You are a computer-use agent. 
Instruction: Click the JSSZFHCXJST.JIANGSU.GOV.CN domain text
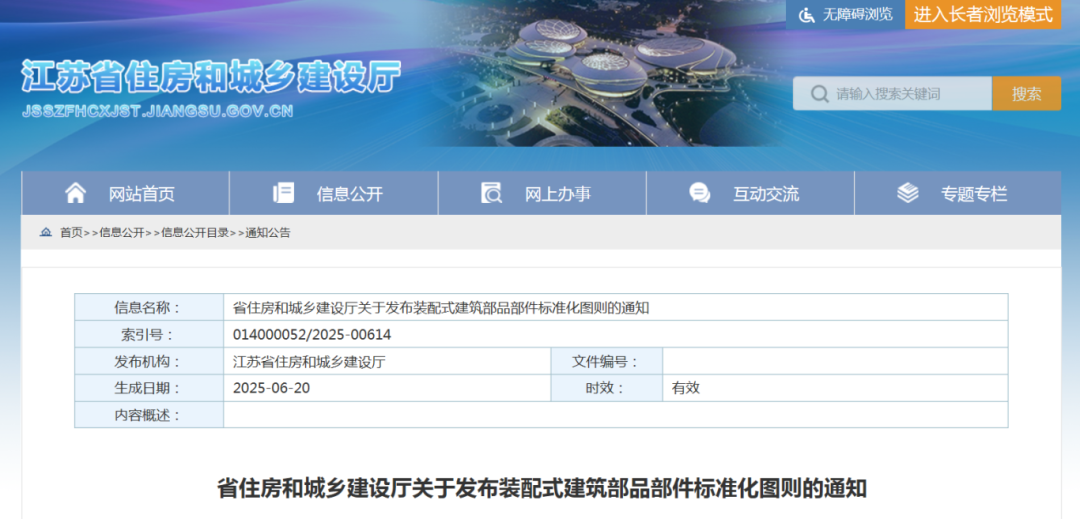coord(158,112)
